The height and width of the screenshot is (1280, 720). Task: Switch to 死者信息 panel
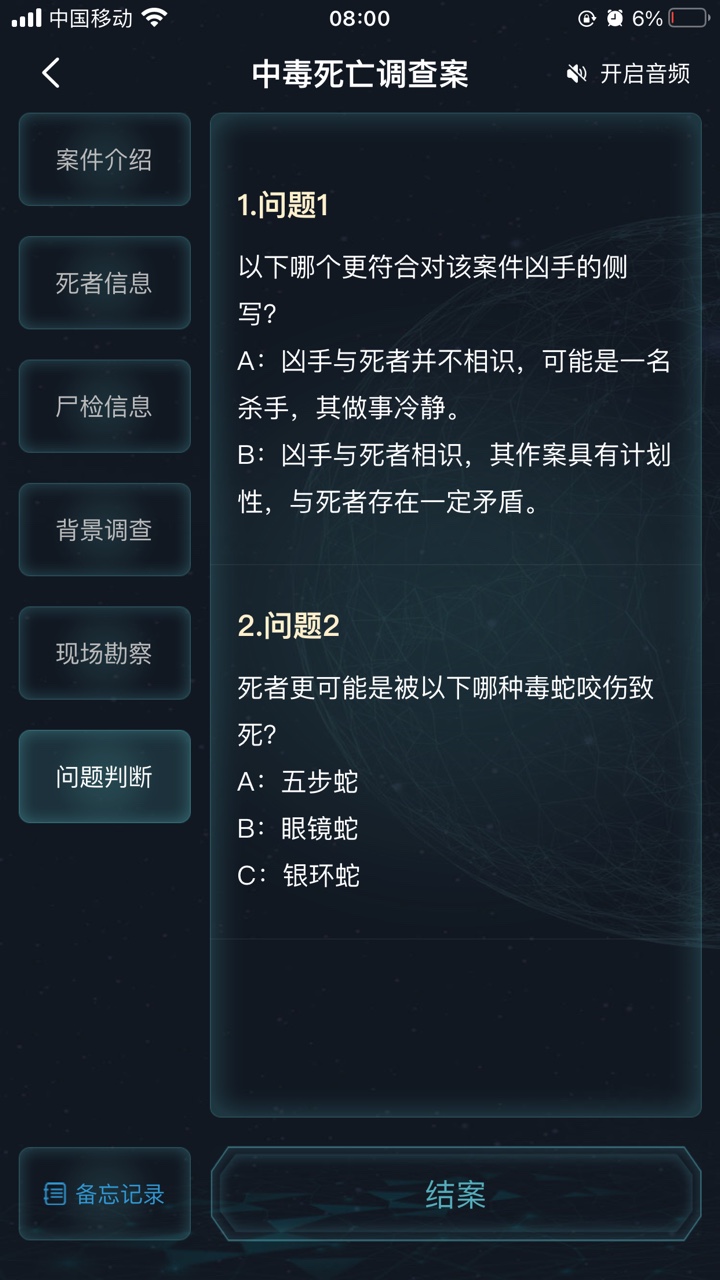tap(104, 283)
